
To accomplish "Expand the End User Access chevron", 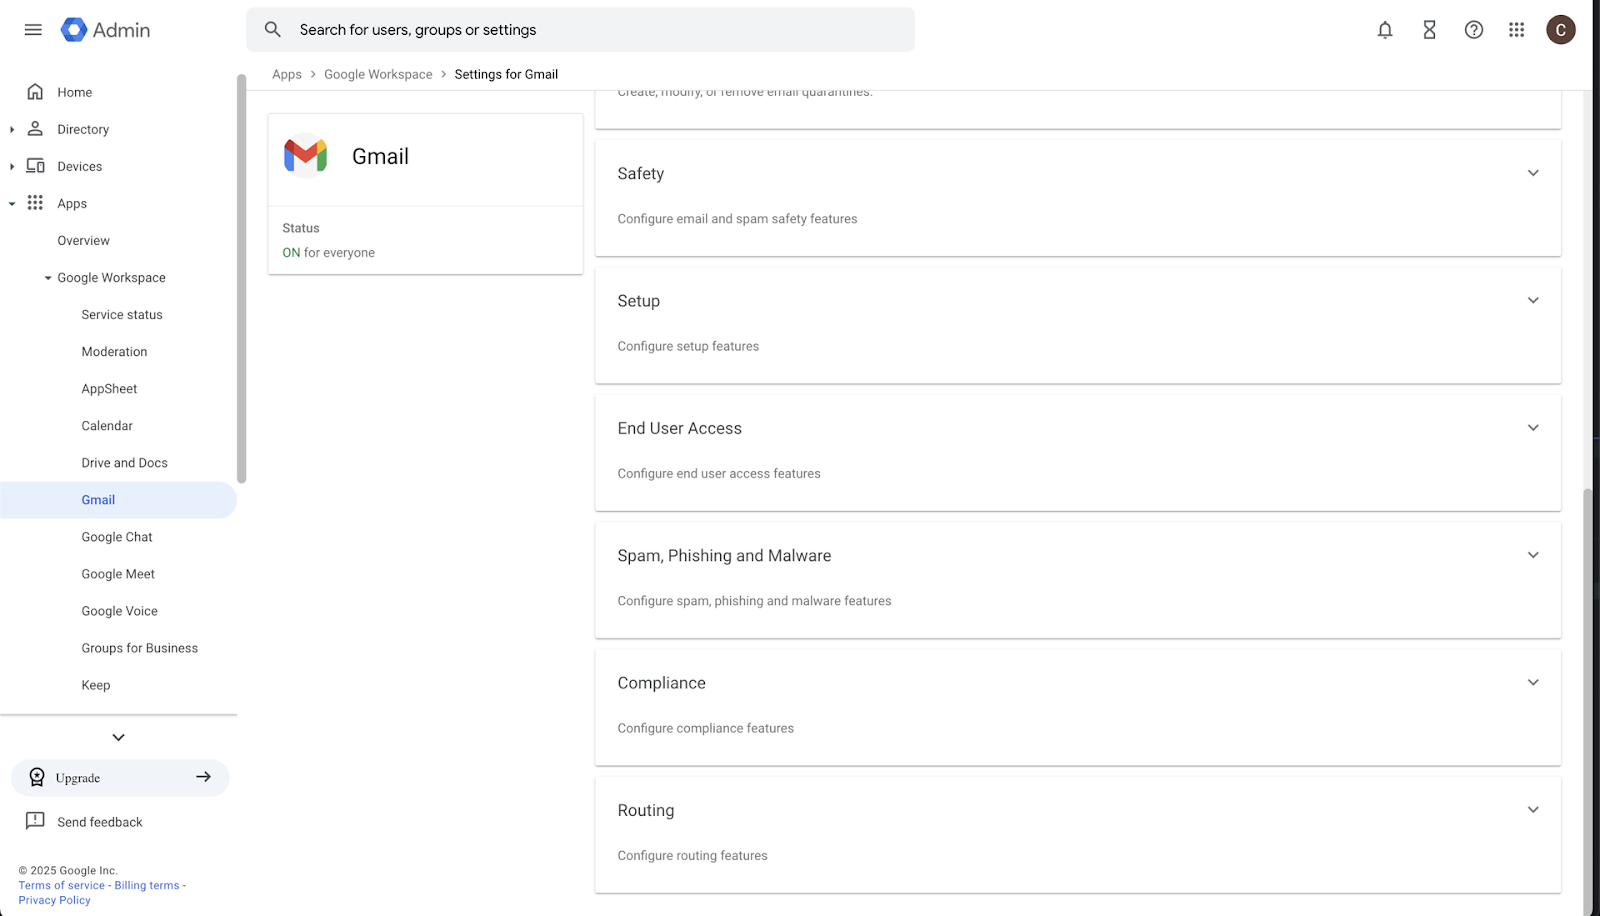I will 1533,428.
